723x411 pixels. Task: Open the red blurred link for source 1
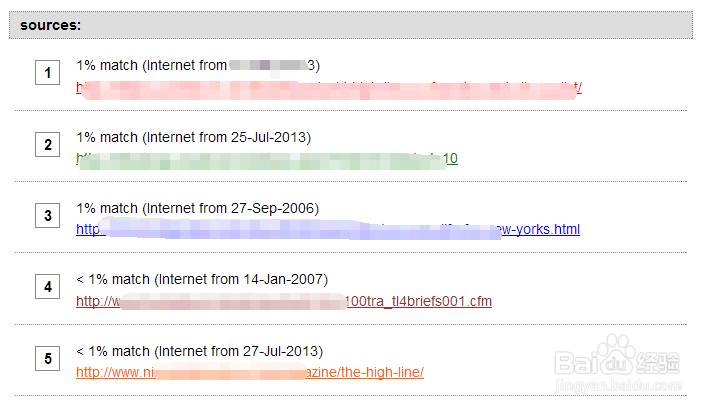329,88
